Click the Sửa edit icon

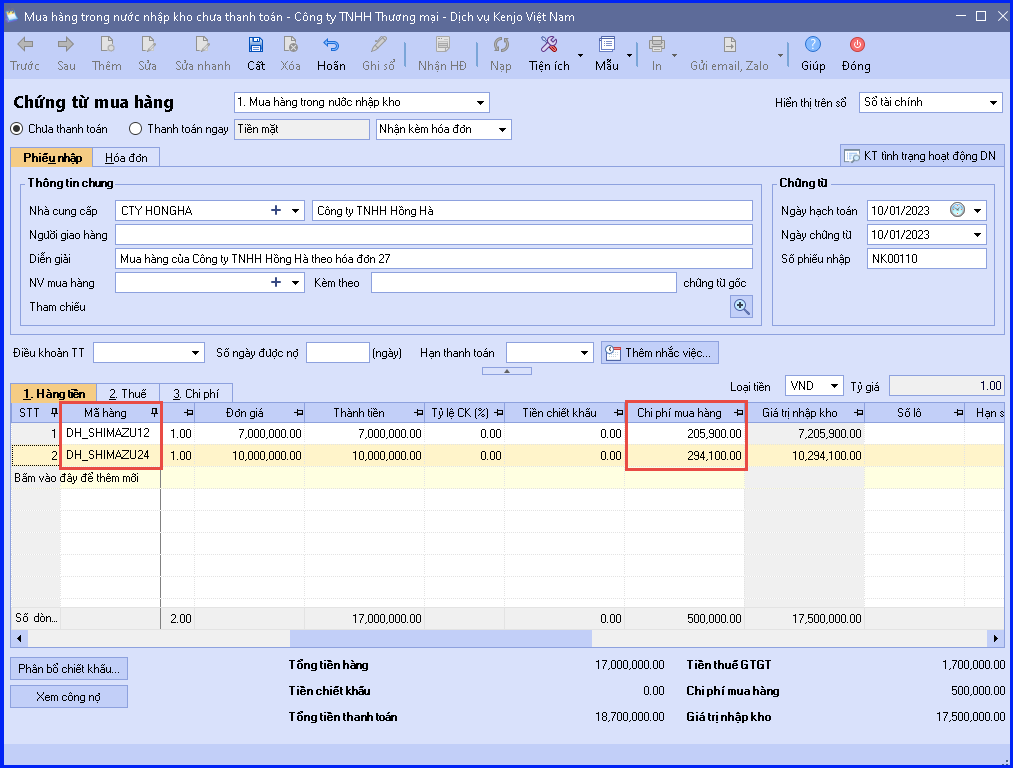click(x=148, y=45)
